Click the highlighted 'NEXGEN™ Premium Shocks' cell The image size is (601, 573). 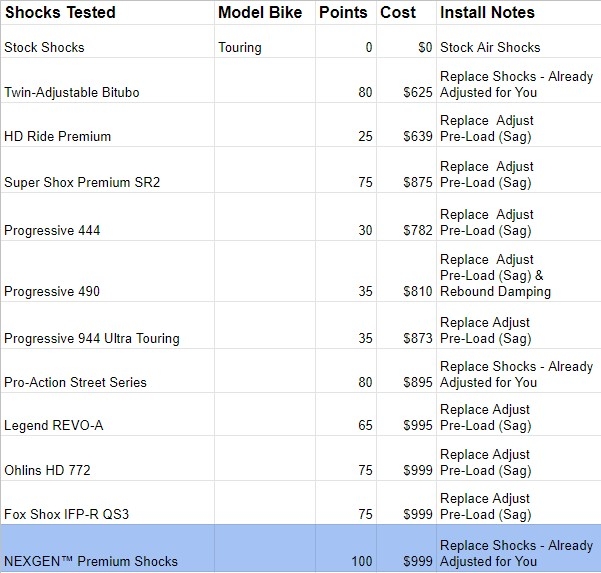tap(107, 548)
